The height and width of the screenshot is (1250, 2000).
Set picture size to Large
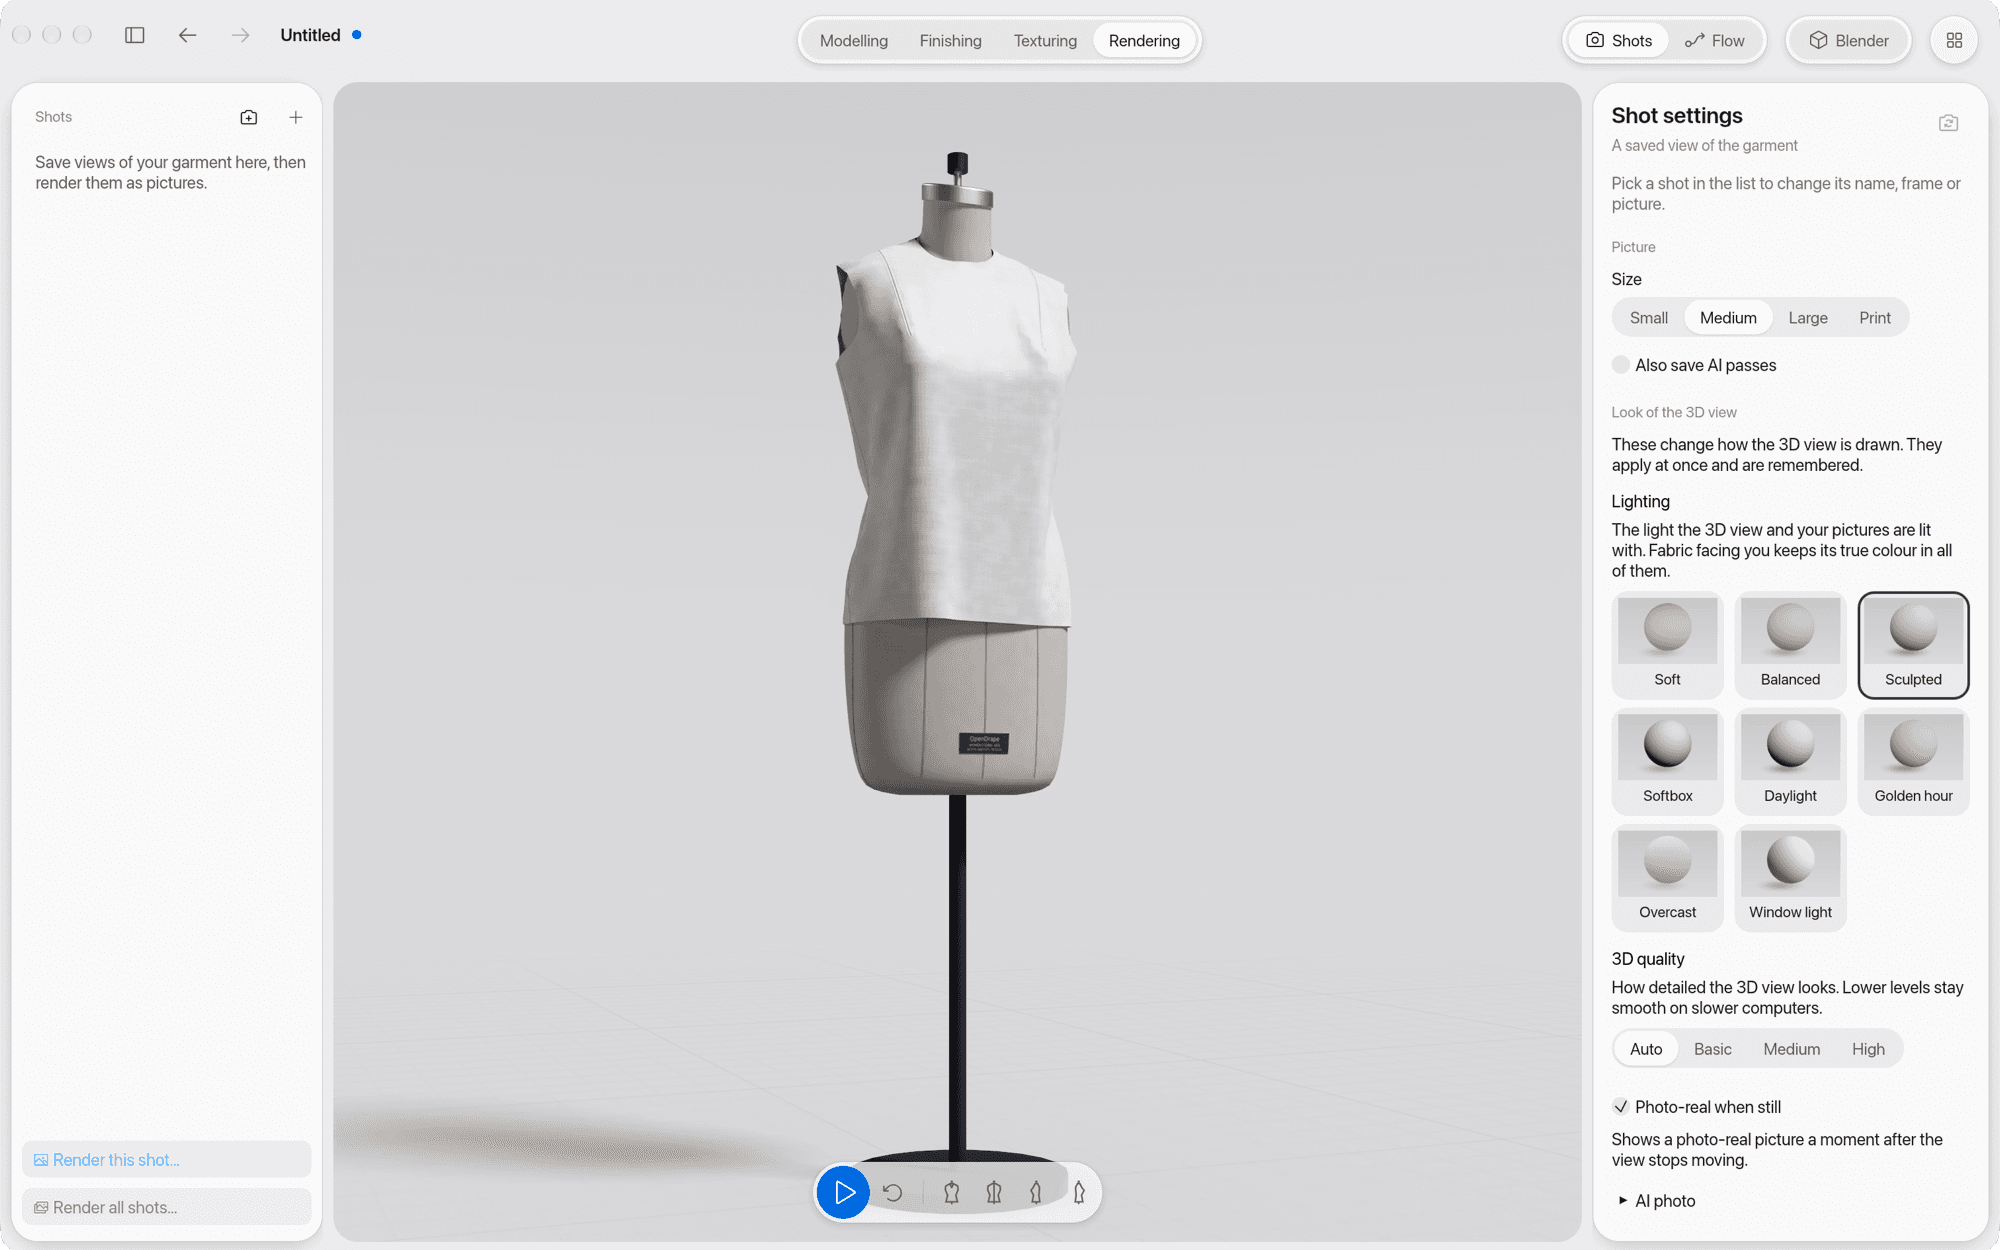[1808, 317]
